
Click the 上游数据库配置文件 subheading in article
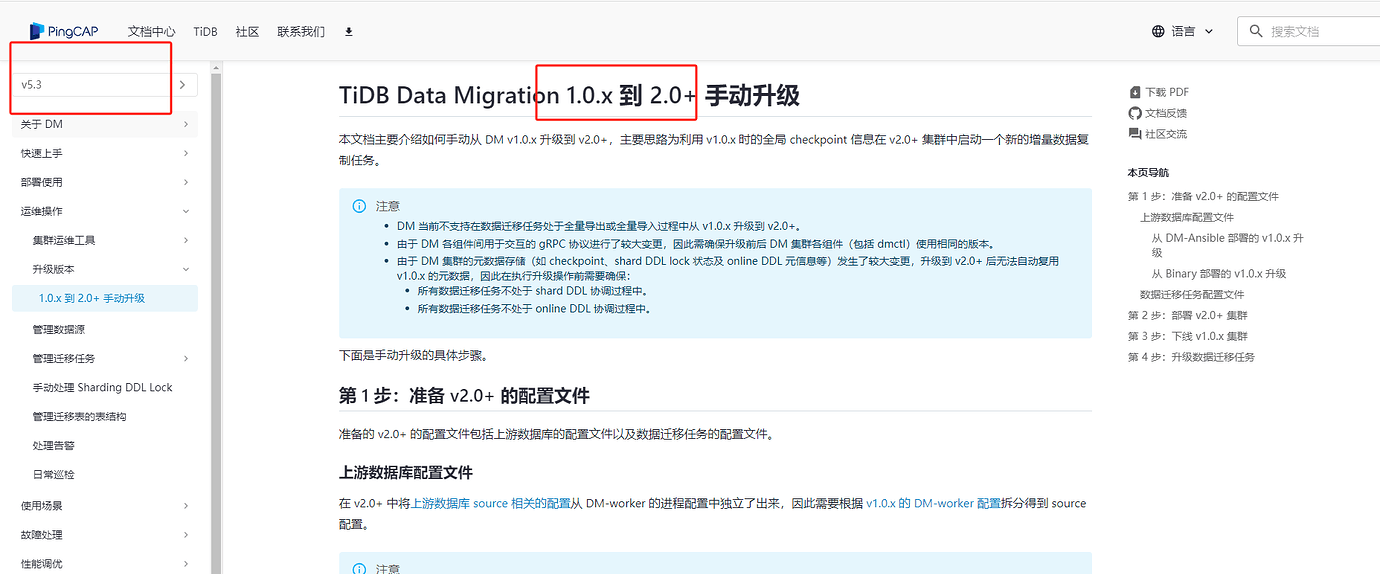pyautogui.click(x=406, y=472)
